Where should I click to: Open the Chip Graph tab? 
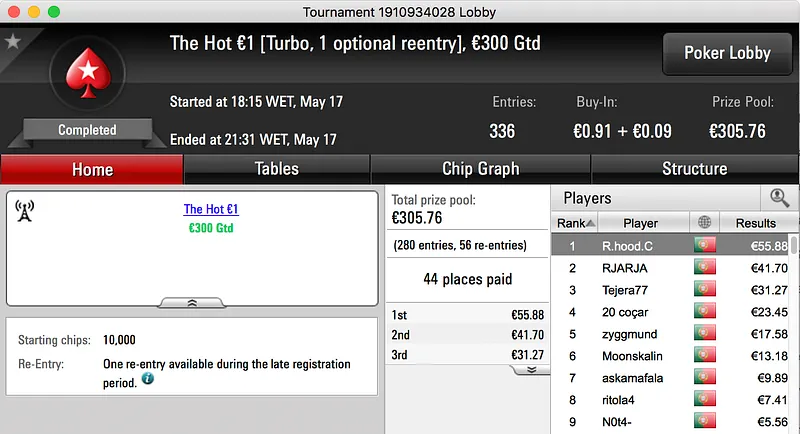pos(480,169)
